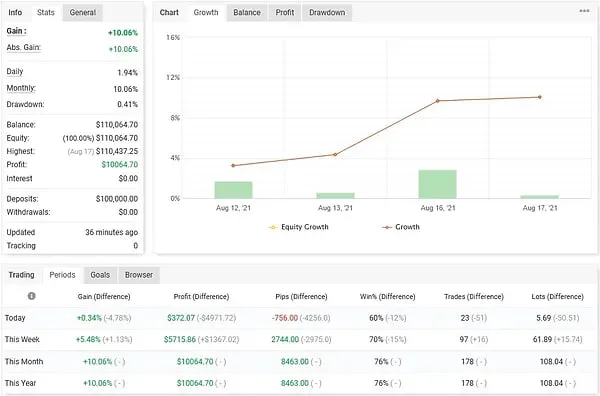Click Today's win rate 60%
This screenshot has height=396, width=600.
tap(376, 318)
